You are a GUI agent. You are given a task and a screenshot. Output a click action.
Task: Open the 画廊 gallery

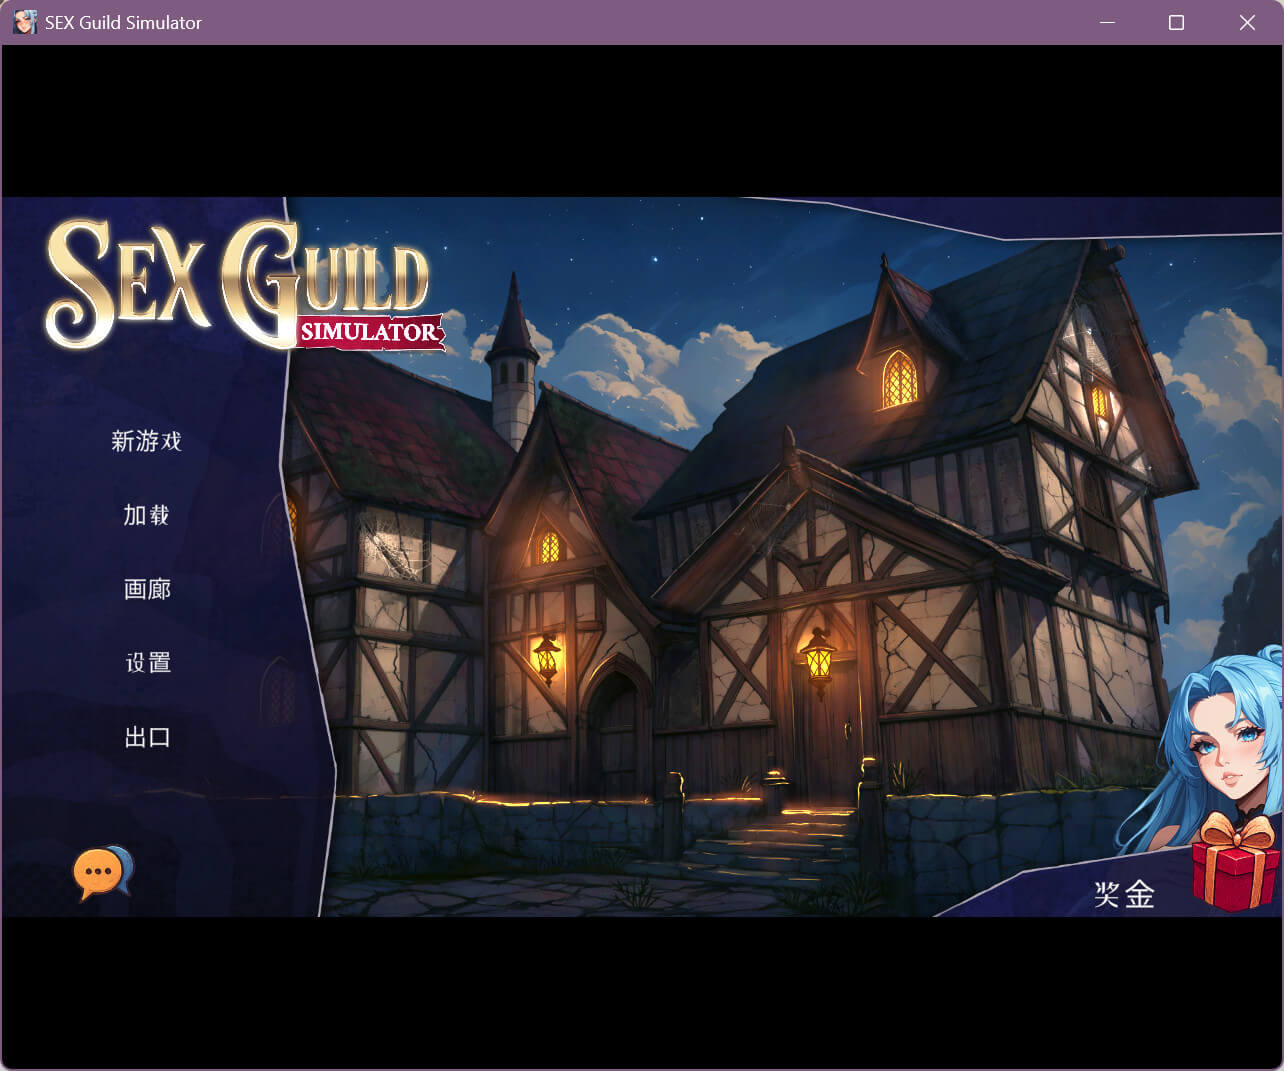(146, 589)
